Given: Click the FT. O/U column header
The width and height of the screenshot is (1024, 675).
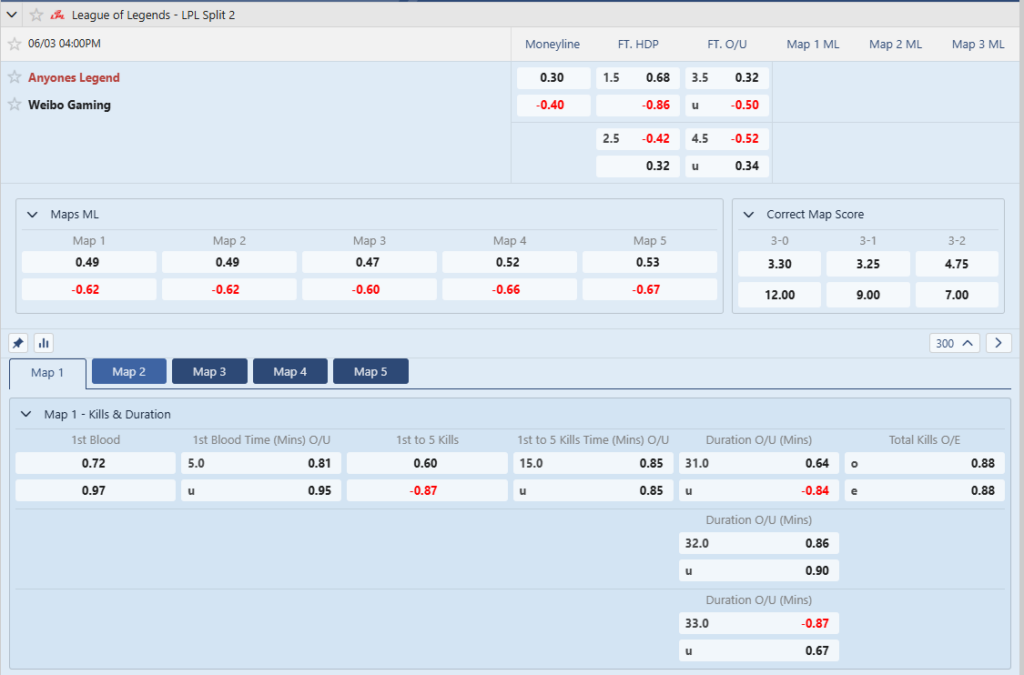Looking at the screenshot, I should [x=727, y=44].
